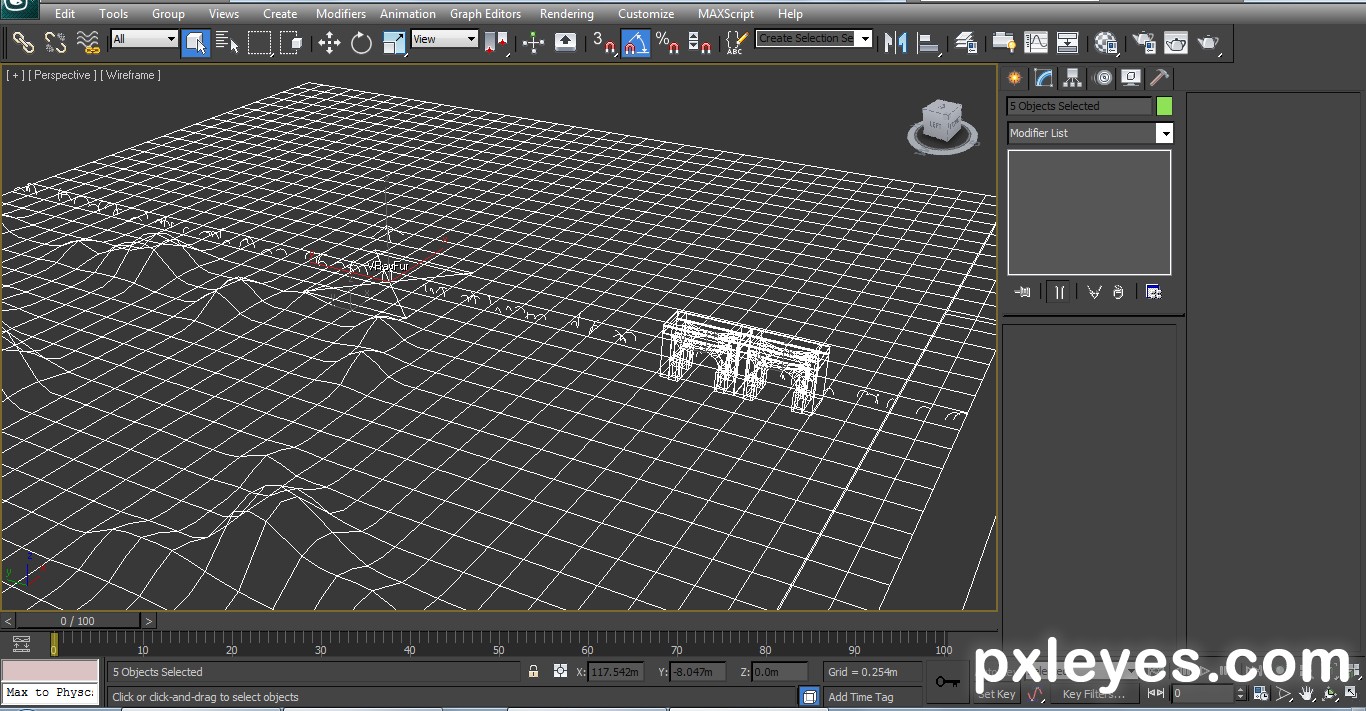Open Configure Modifier Sets
Viewport: 1366px width, 711px height.
pyautogui.click(x=1153, y=292)
